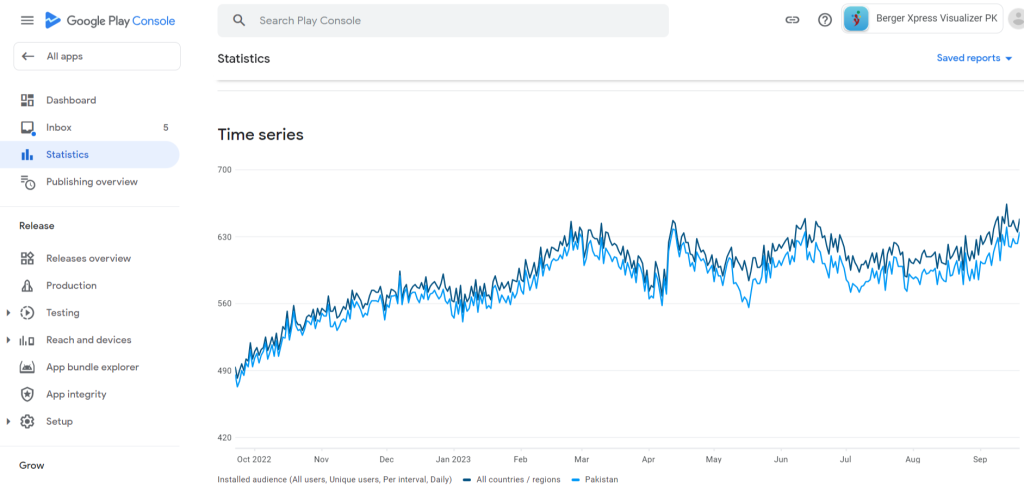Viewport: 1024px width, 494px height.
Task: Open the Saved reports dropdown
Action: [974, 58]
